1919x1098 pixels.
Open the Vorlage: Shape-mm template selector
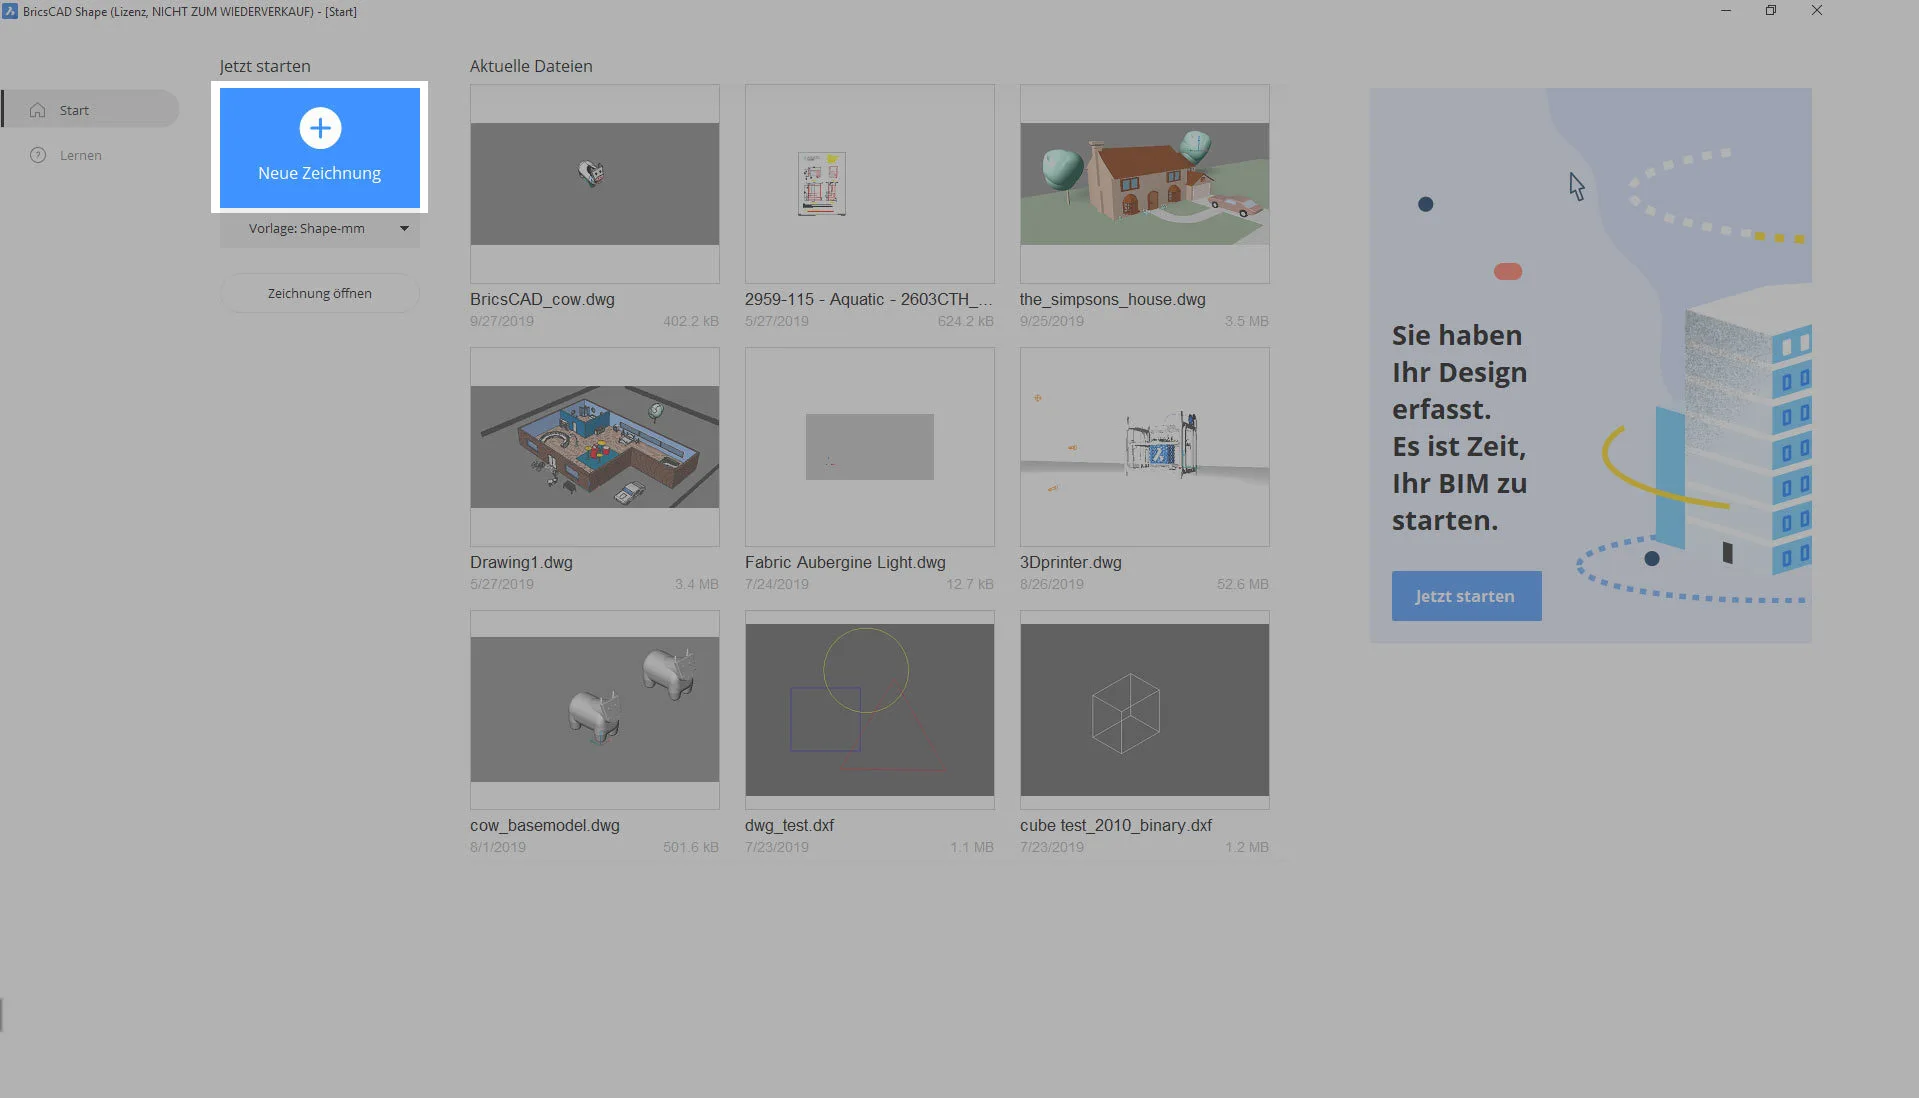pos(307,229)
